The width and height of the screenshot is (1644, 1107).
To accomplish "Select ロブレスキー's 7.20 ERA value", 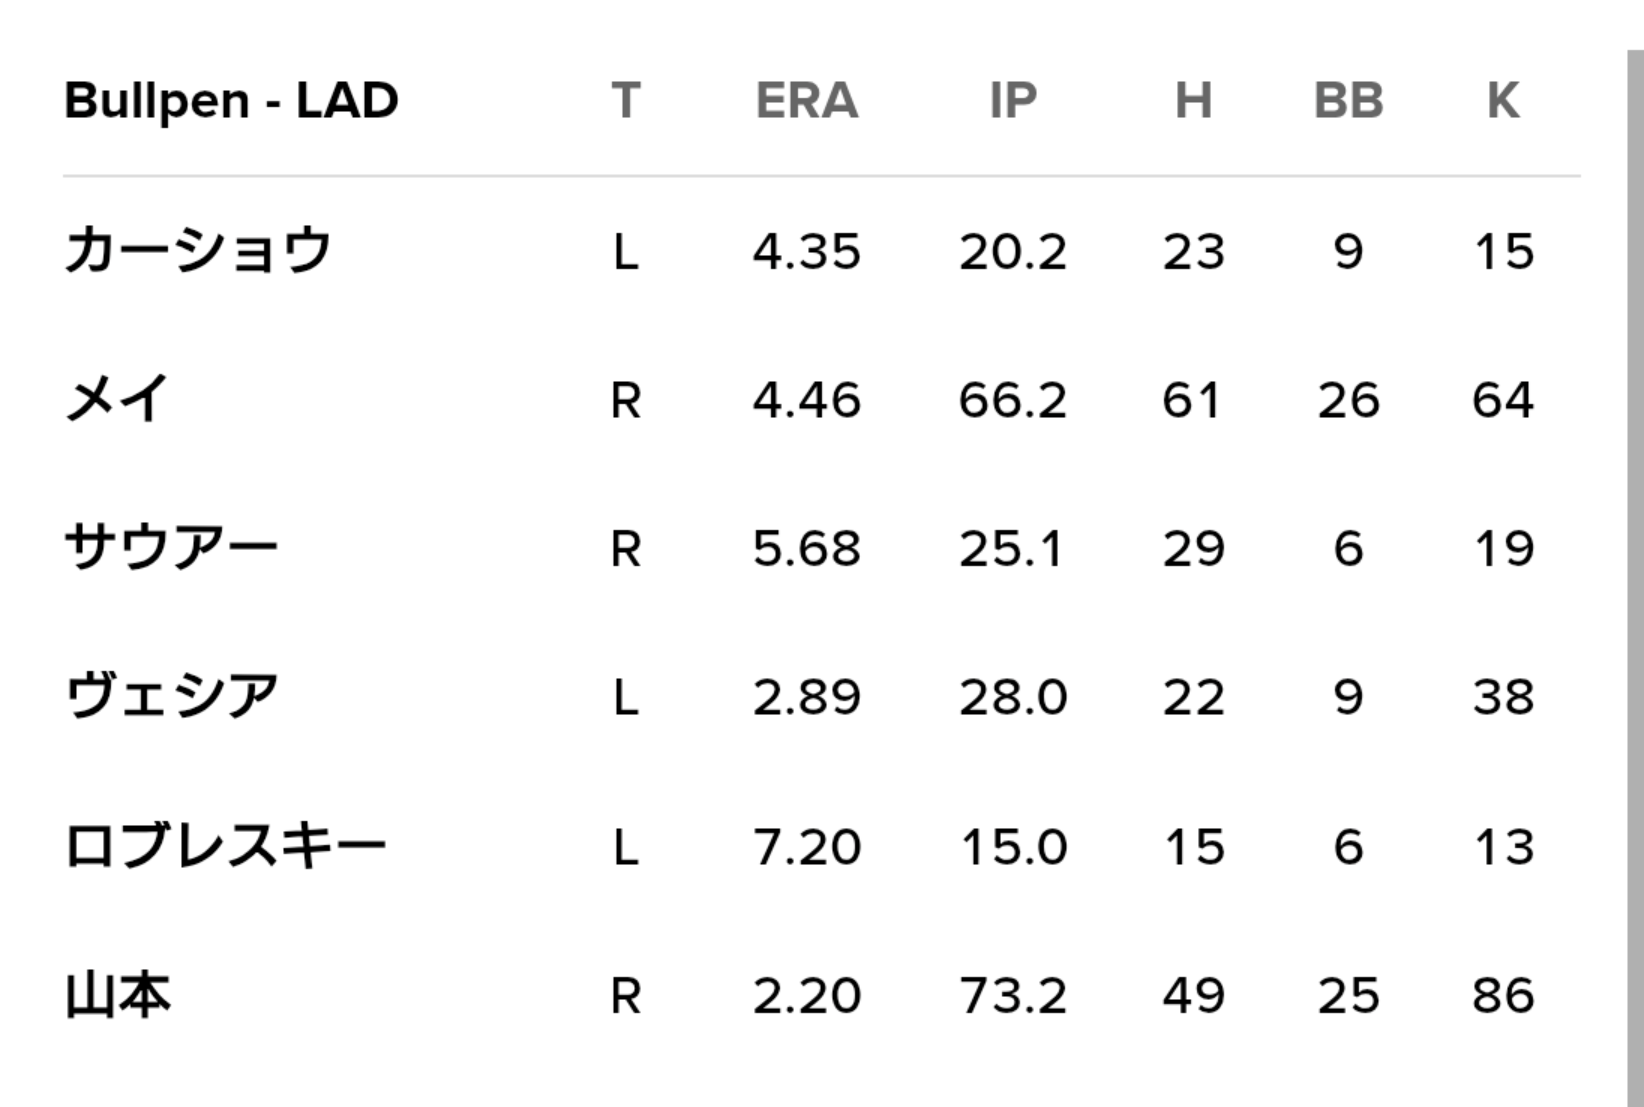I will point(807,846).
